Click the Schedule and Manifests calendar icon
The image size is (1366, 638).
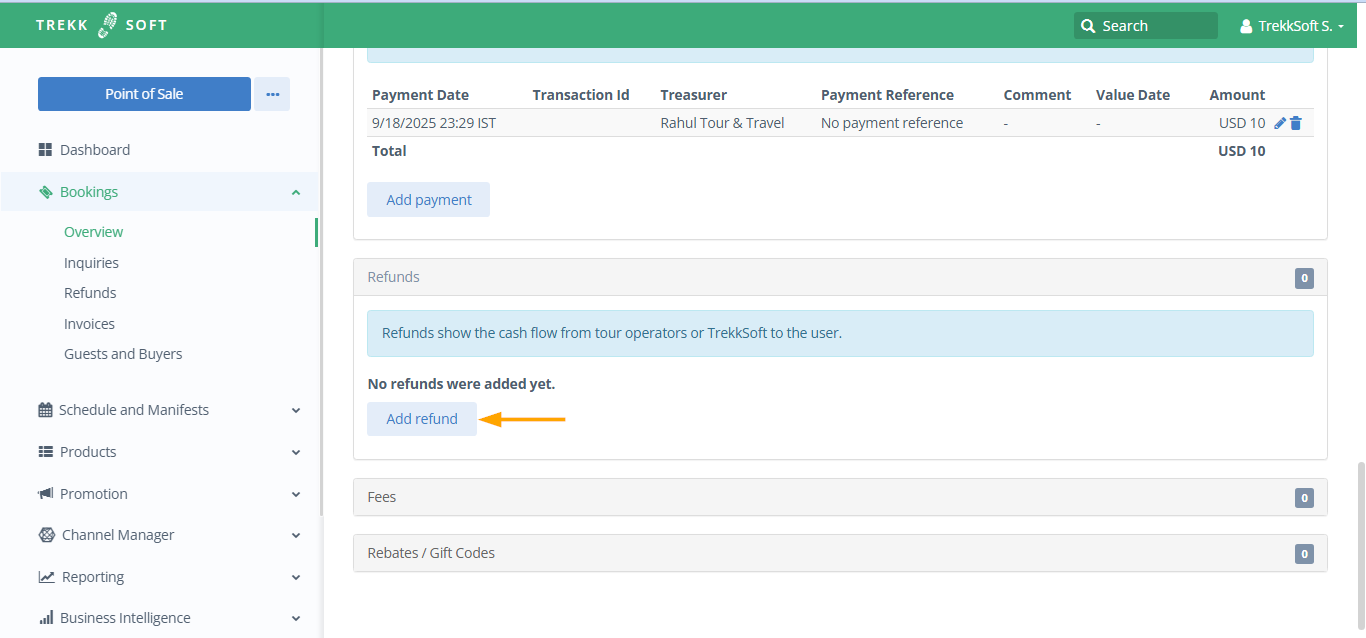tap(45, 410)
